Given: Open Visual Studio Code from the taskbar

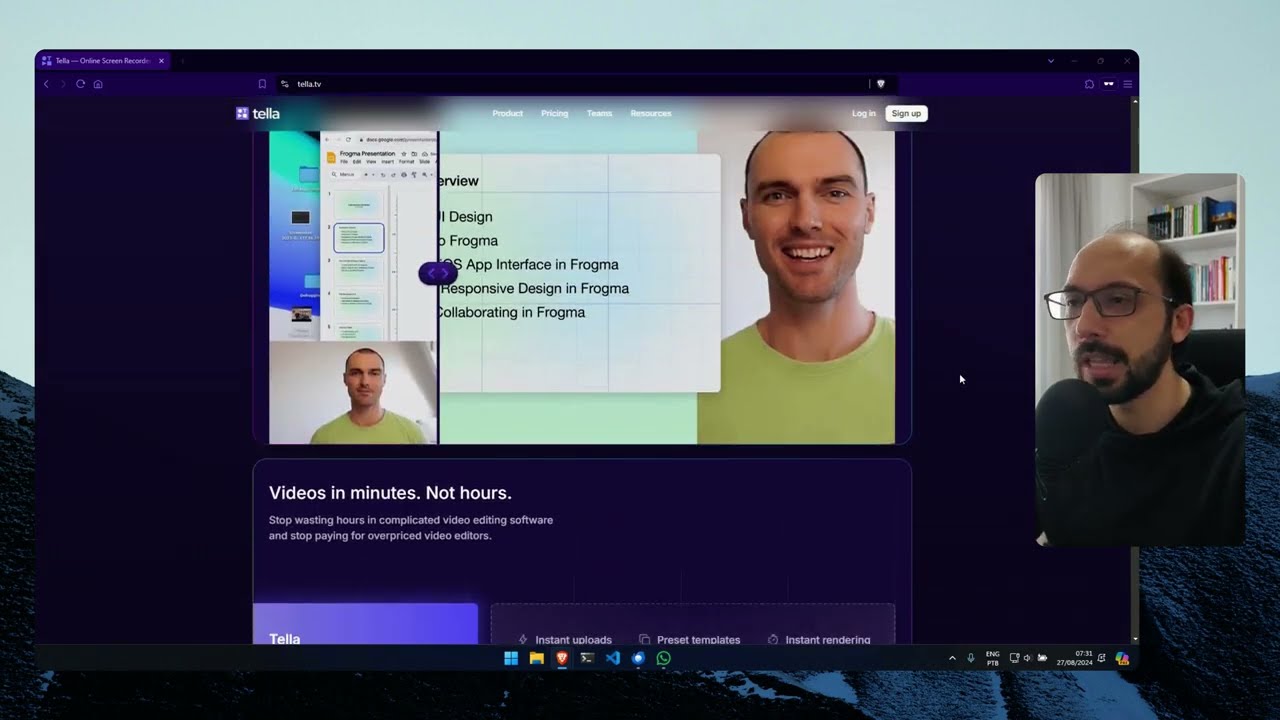Looking at the screenshot, I should [613, 658].
